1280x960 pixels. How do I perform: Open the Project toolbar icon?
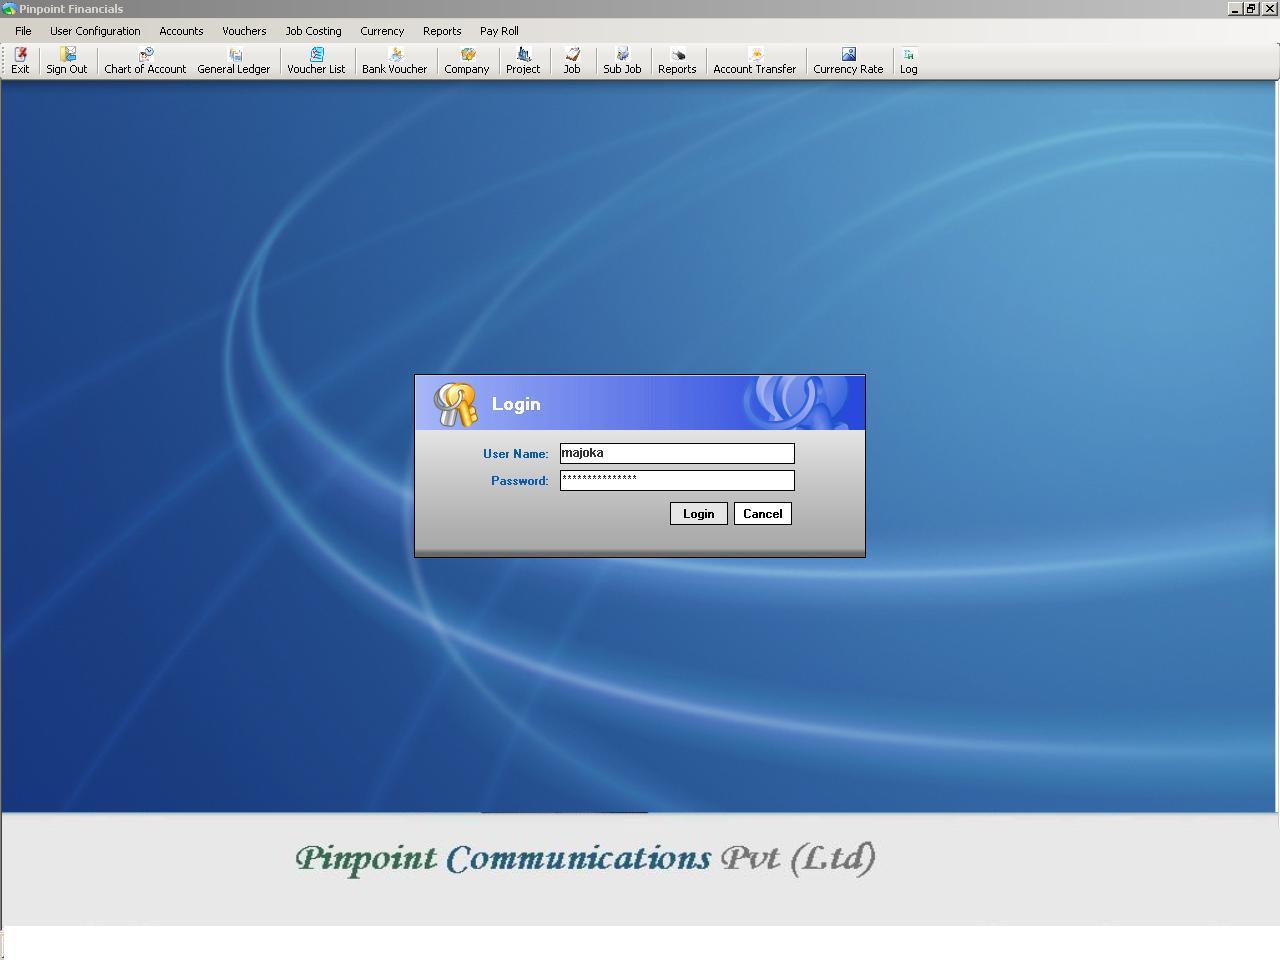pos(523,61)
